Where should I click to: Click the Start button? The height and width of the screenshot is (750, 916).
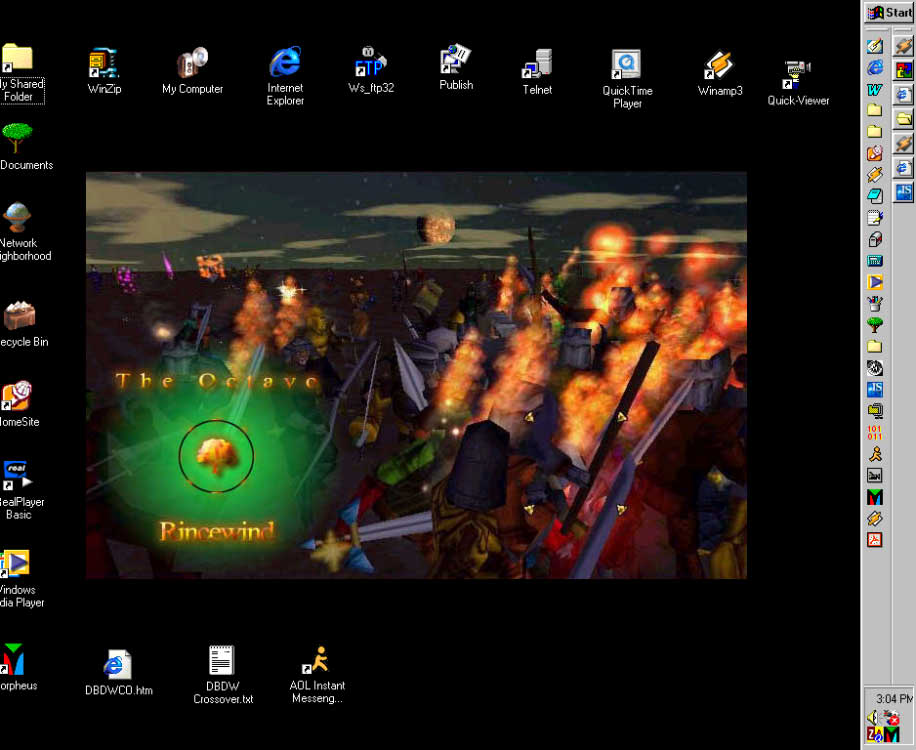tap(889, 12)
